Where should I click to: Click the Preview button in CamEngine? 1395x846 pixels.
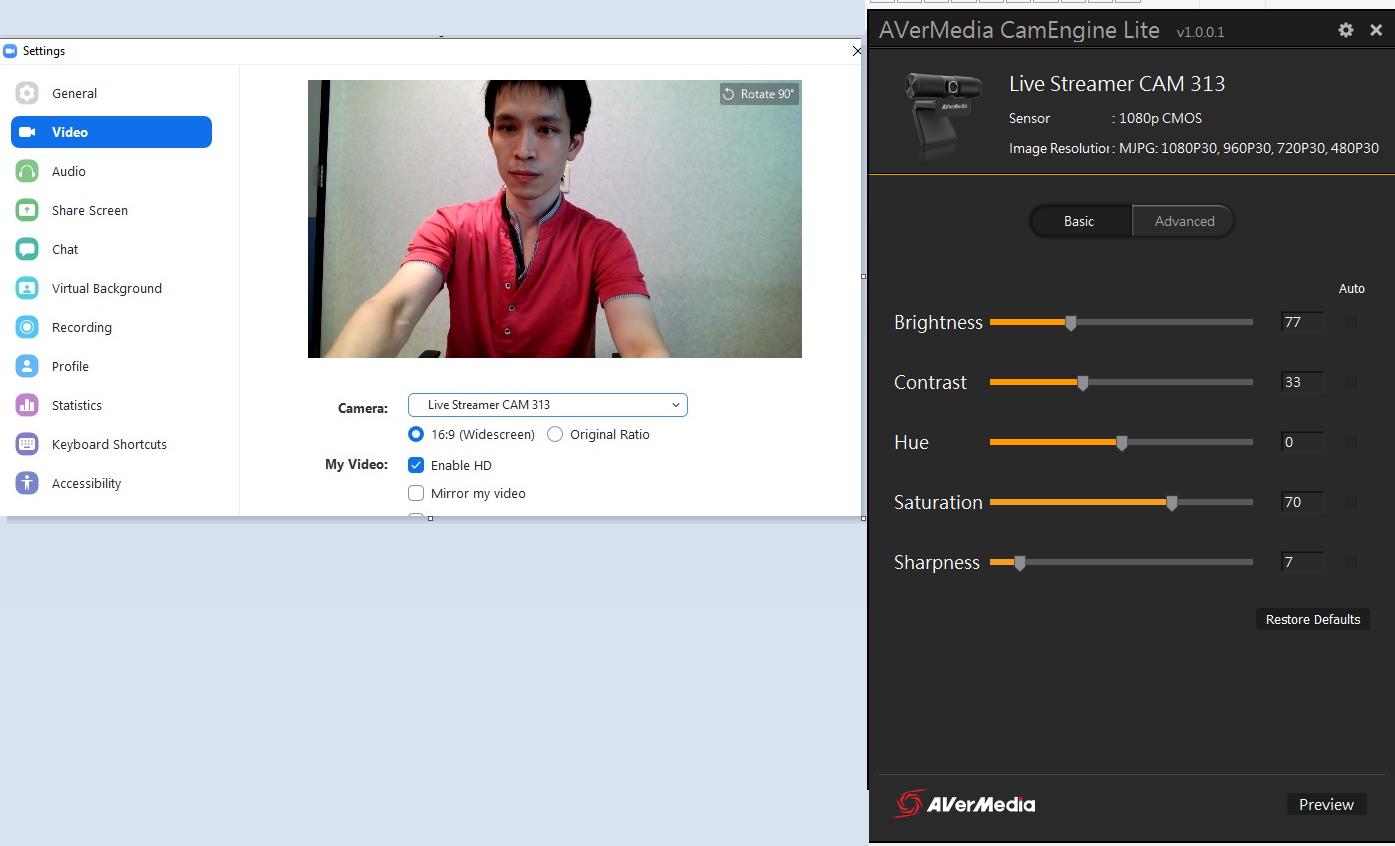pyautogui.click(x=1326, y=804)
